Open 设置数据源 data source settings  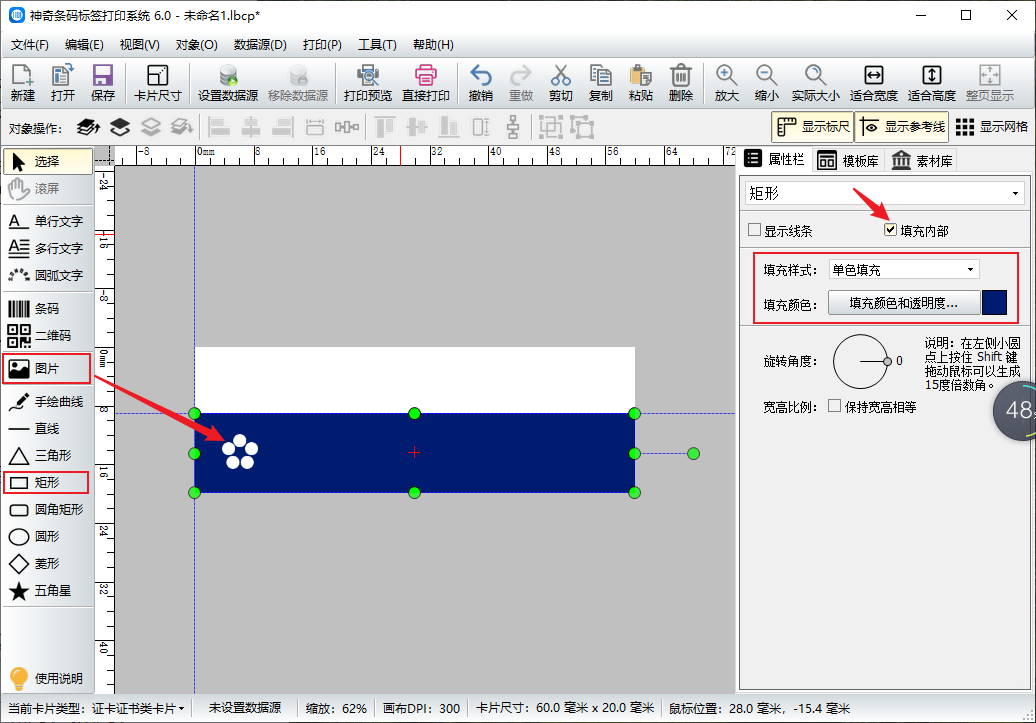[x=228, y=83]
